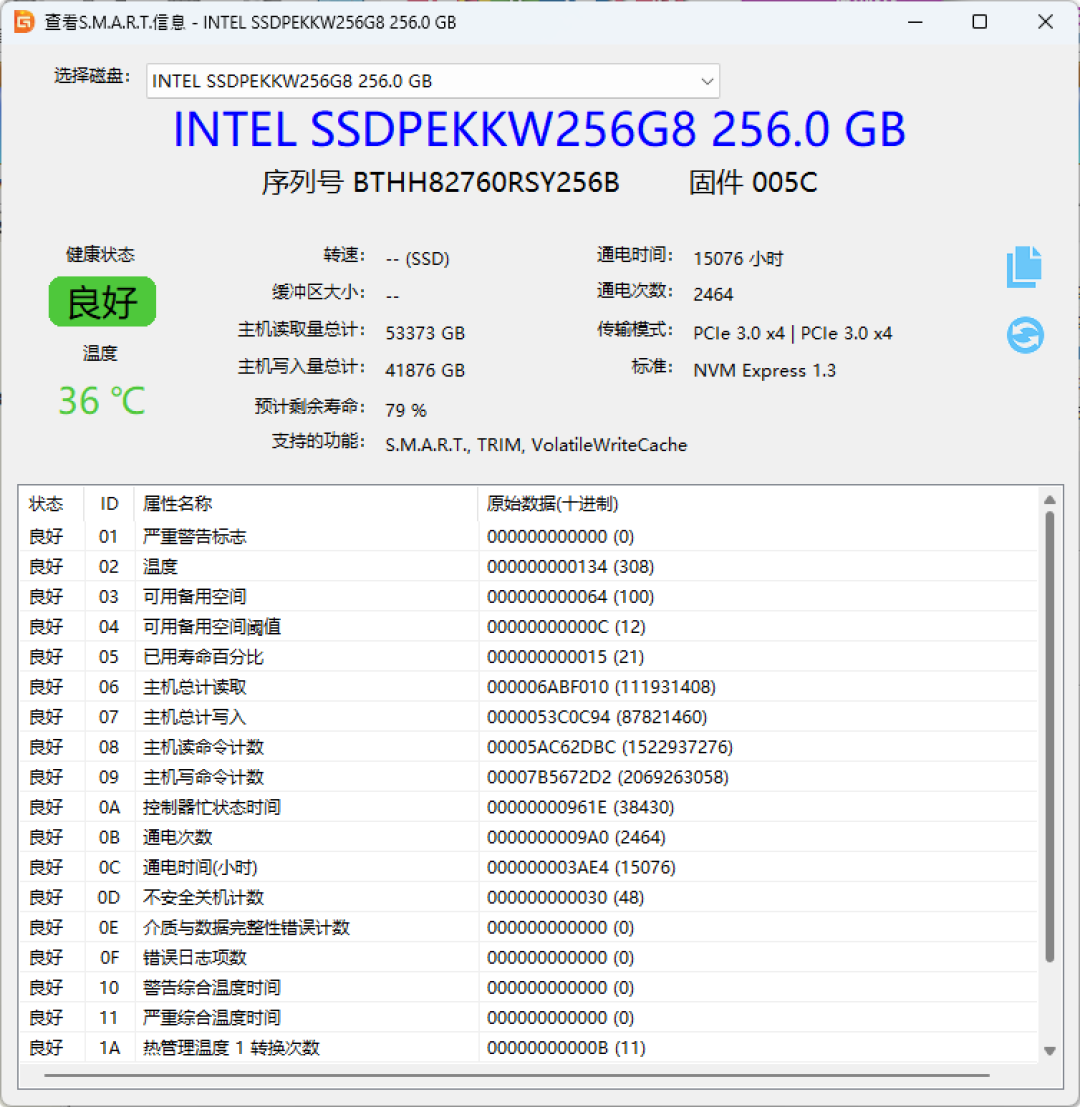Click the vertical scrollbar thumb
The image size is (1080, 1107).
(x=1050, y=737)
